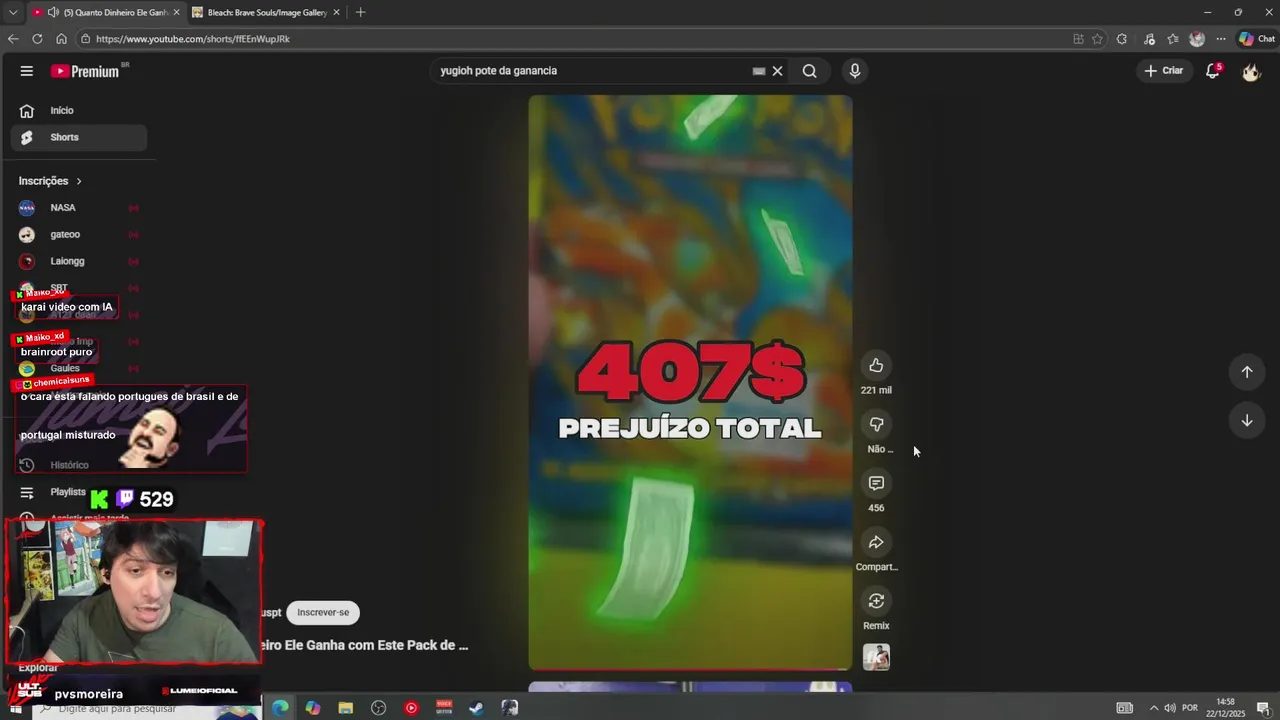Open the favorites list icon

coord(1173,39)
